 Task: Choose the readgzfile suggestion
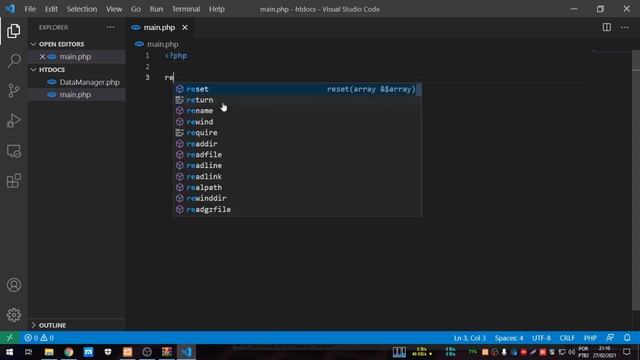(x=297, y=209)
